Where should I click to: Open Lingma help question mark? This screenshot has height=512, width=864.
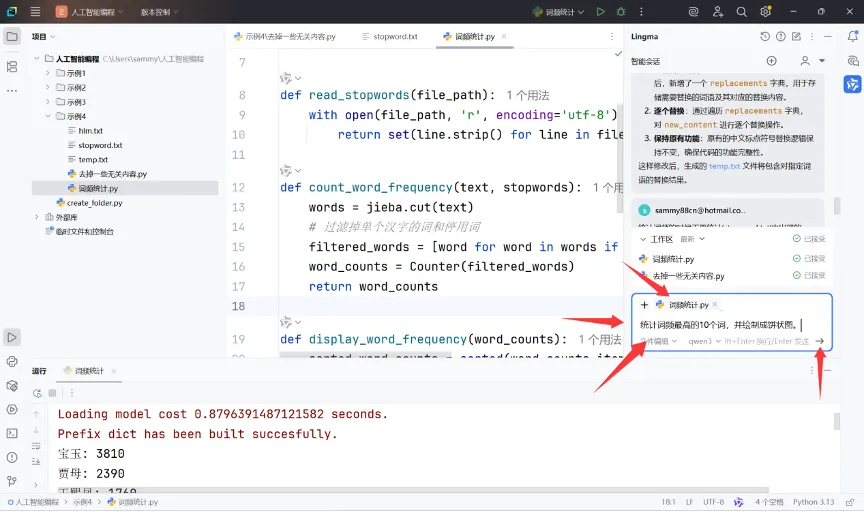781,36
